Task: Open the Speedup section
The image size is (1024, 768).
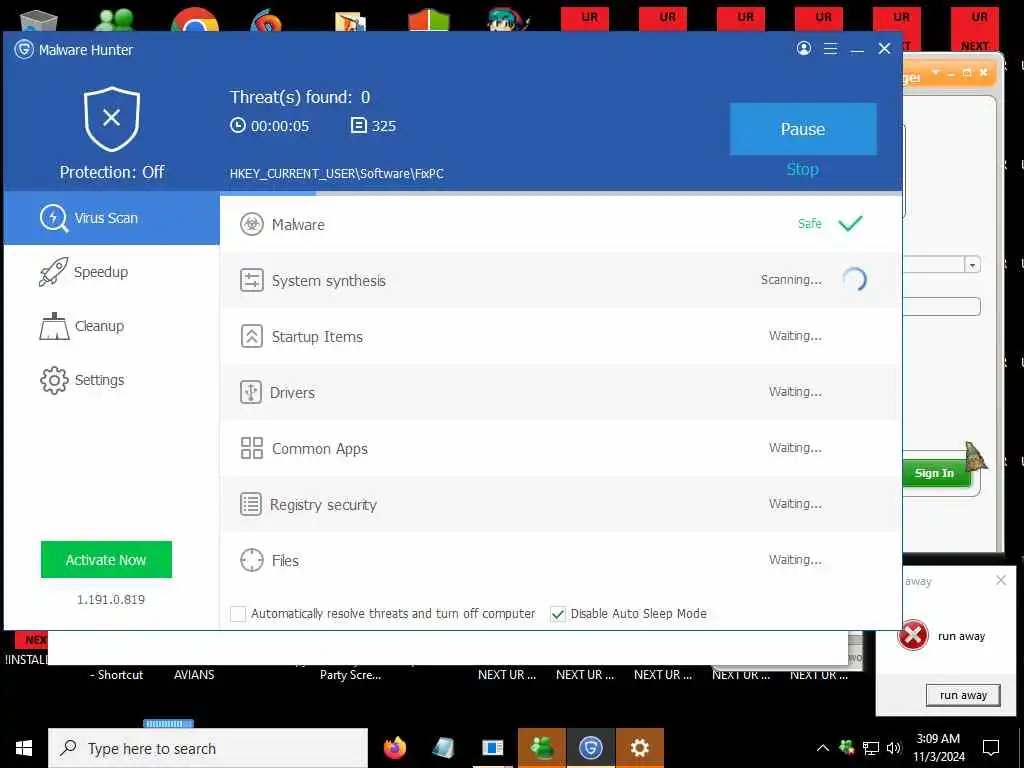Action: (x=112, y=272)
